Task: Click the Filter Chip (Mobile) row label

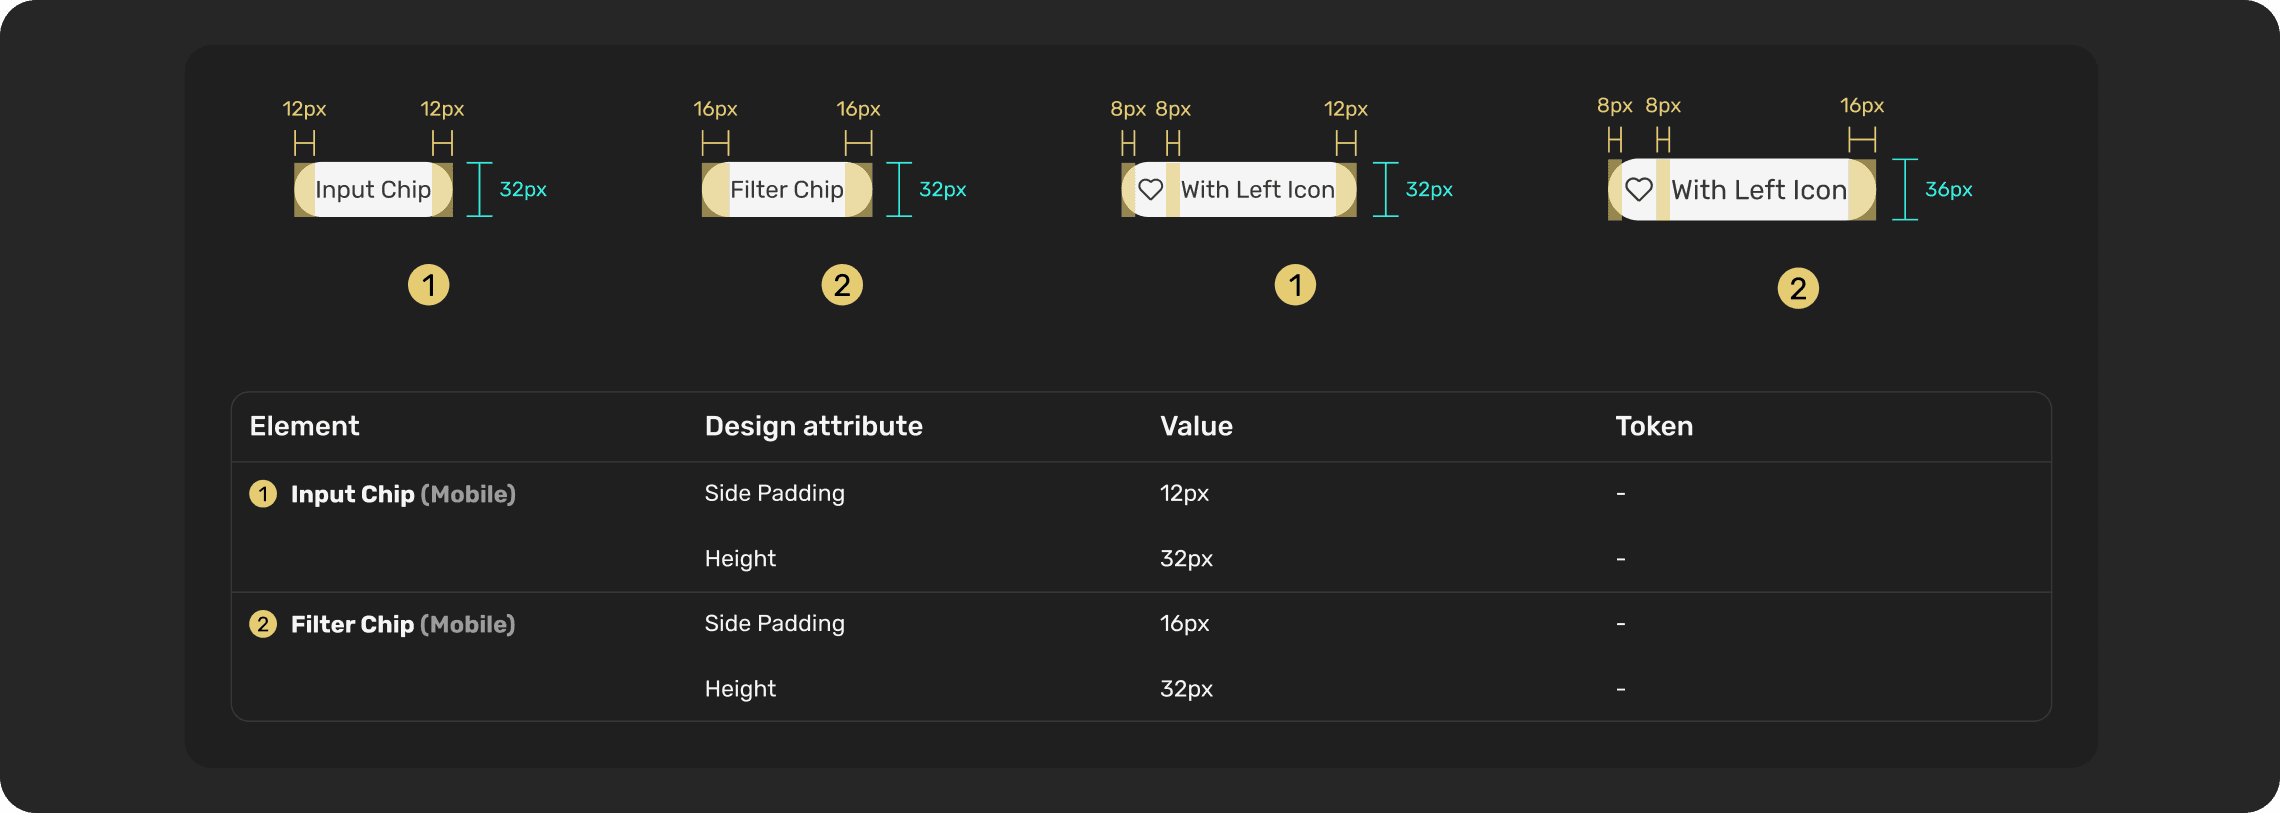Action: pos(403,624)
